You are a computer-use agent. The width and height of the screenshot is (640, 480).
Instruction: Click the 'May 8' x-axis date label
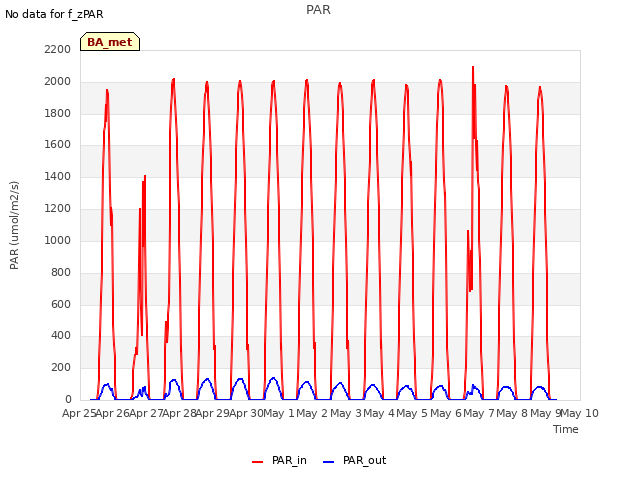pos(512,413)
